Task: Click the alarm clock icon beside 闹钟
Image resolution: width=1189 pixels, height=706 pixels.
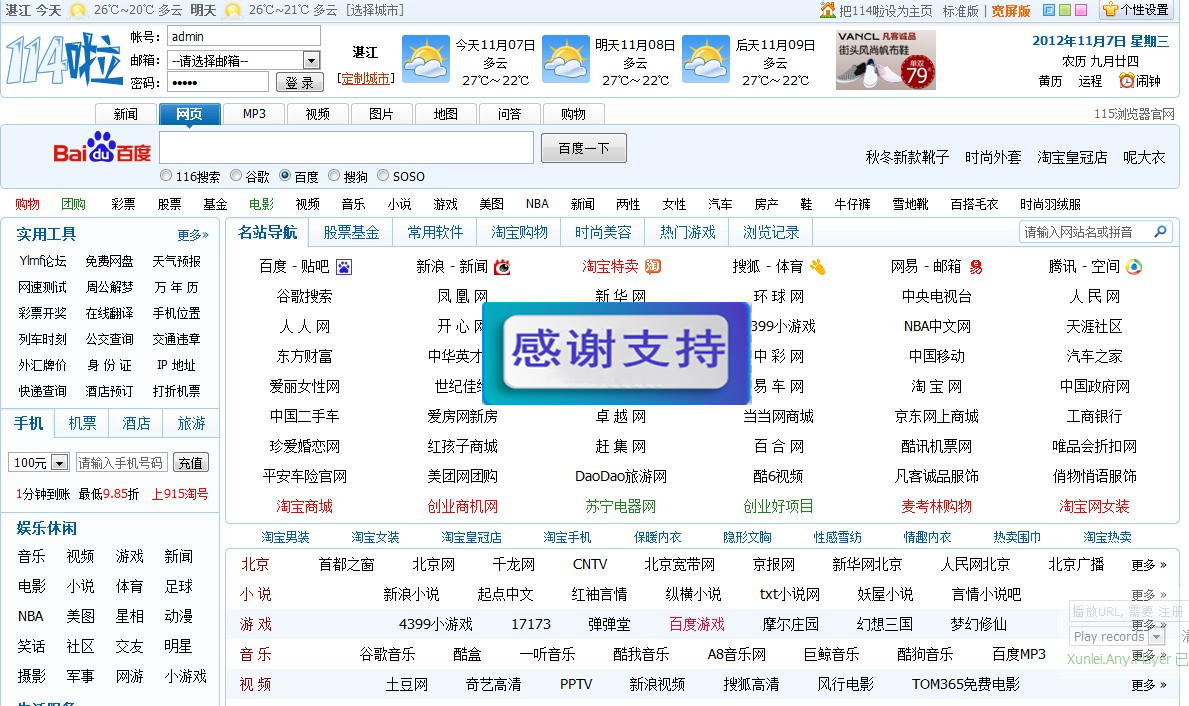Action: pos(1126,80)
